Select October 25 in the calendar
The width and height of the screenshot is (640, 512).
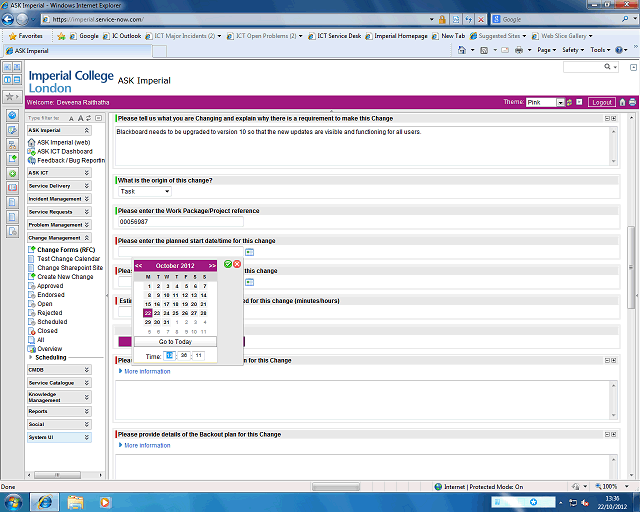point(176,313)
